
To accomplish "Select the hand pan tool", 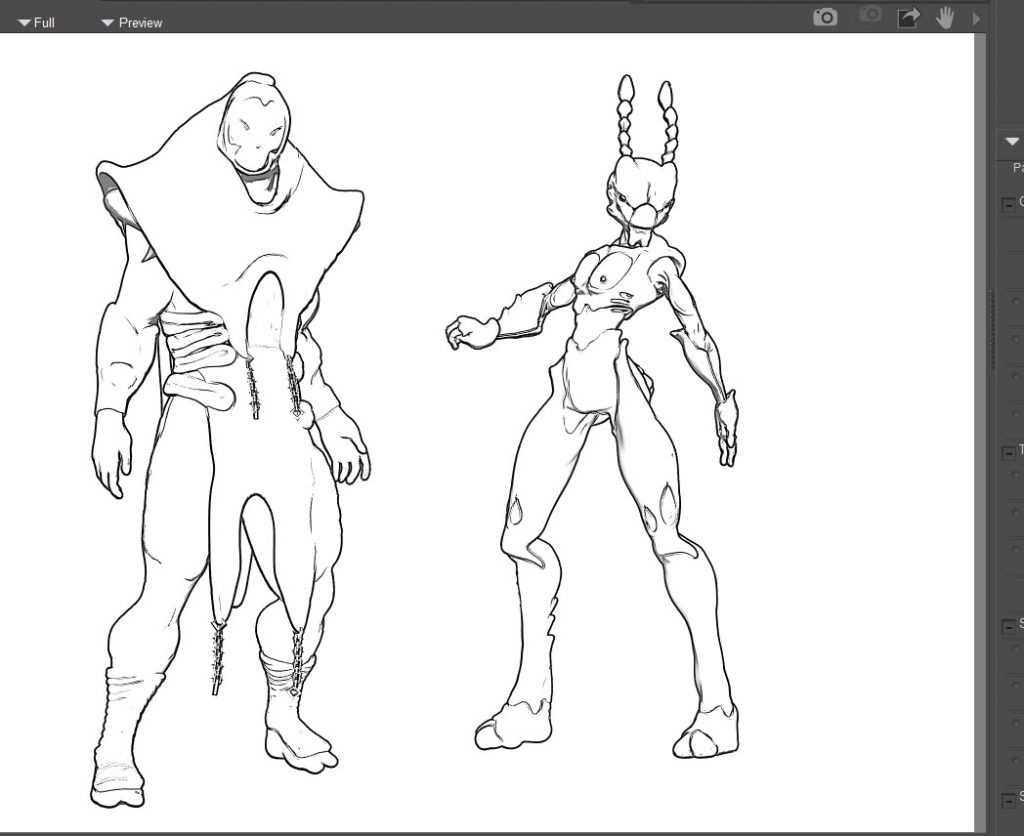I will [945, 17].
